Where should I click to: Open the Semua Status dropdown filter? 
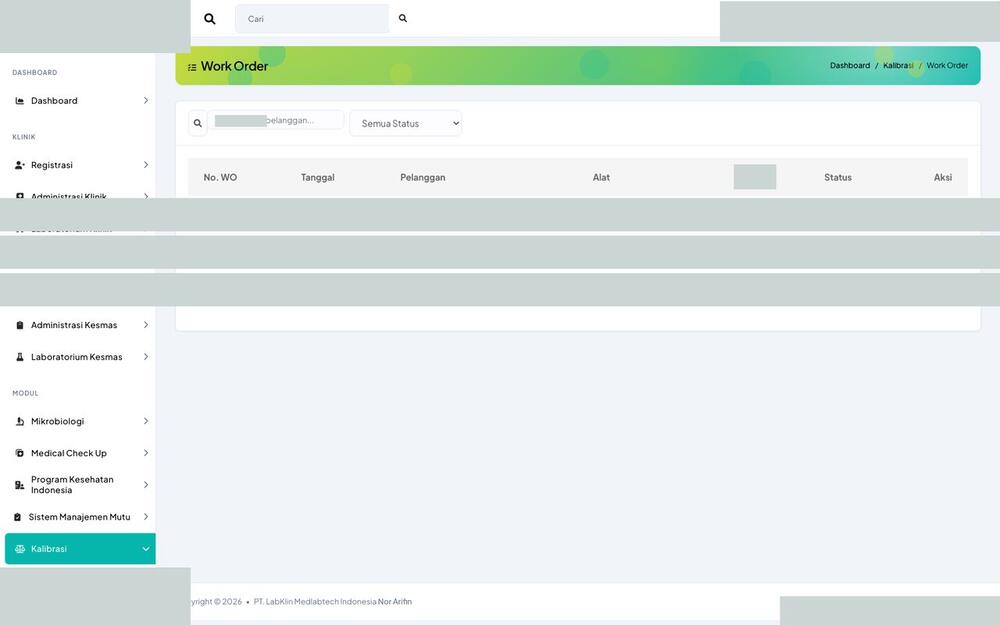[406, 124]
